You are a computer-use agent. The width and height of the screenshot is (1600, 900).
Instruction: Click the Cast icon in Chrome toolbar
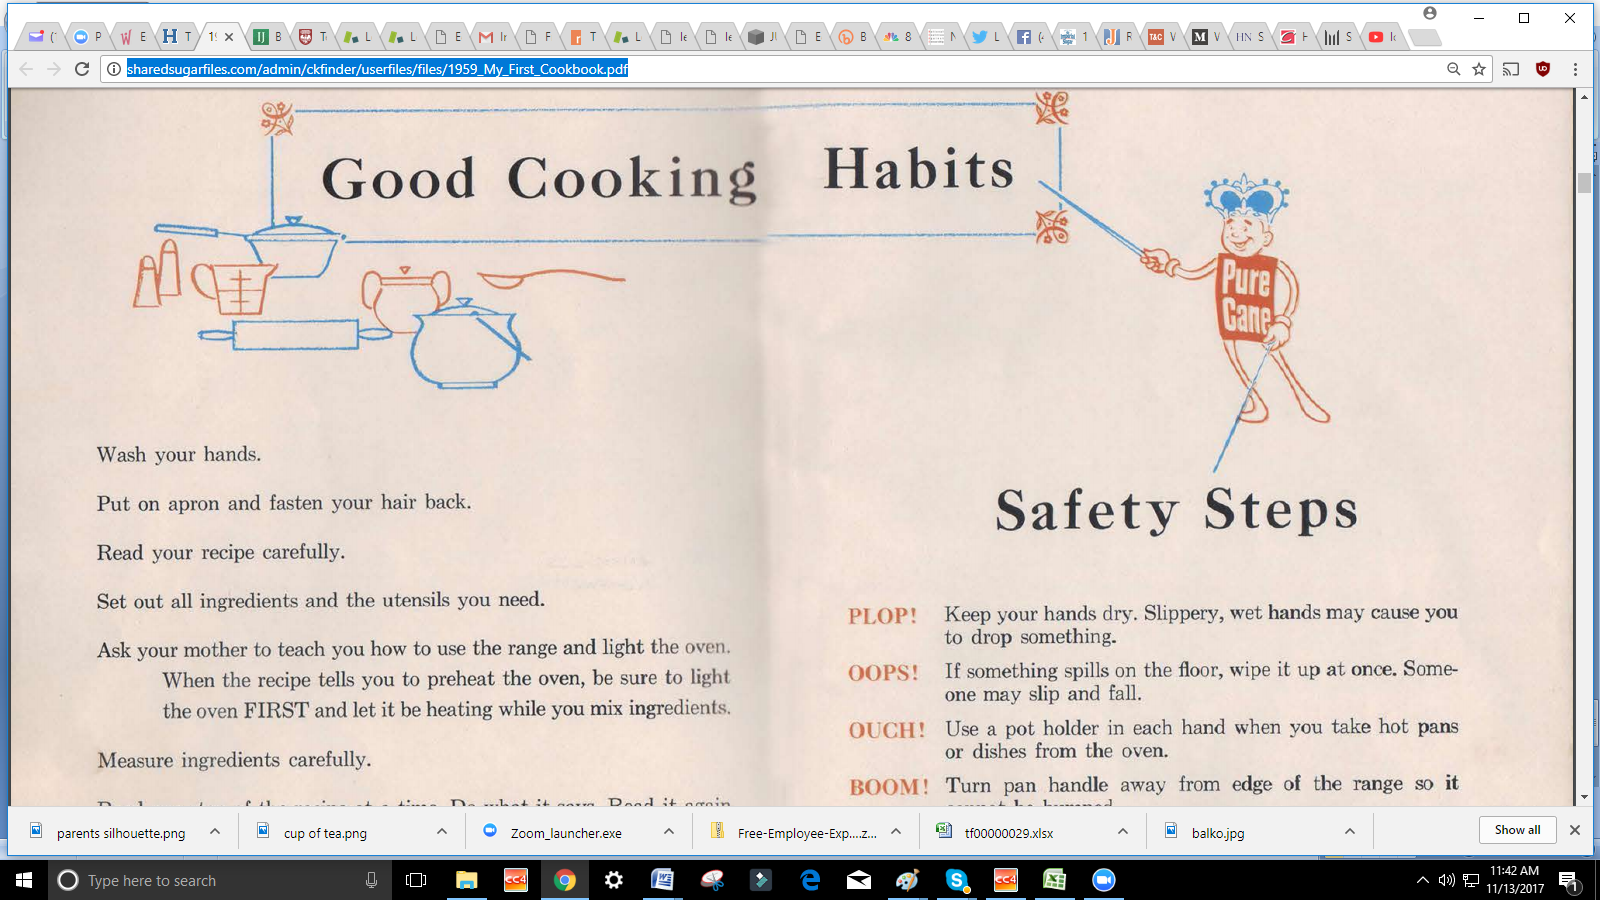1511,69
